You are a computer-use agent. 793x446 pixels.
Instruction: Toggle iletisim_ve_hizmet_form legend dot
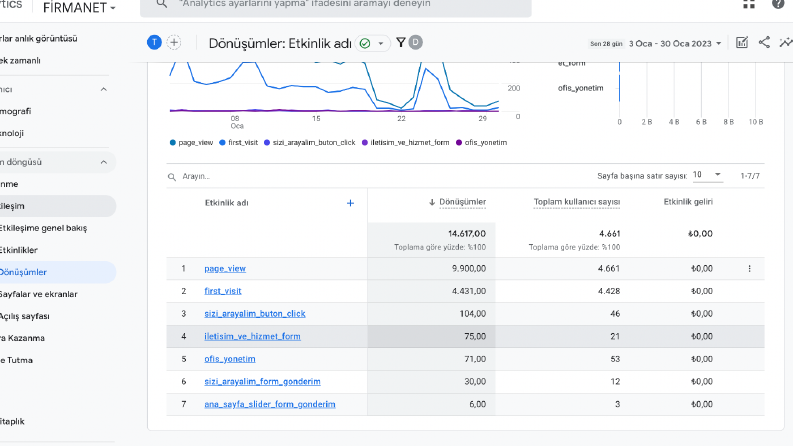coord(365,143)
